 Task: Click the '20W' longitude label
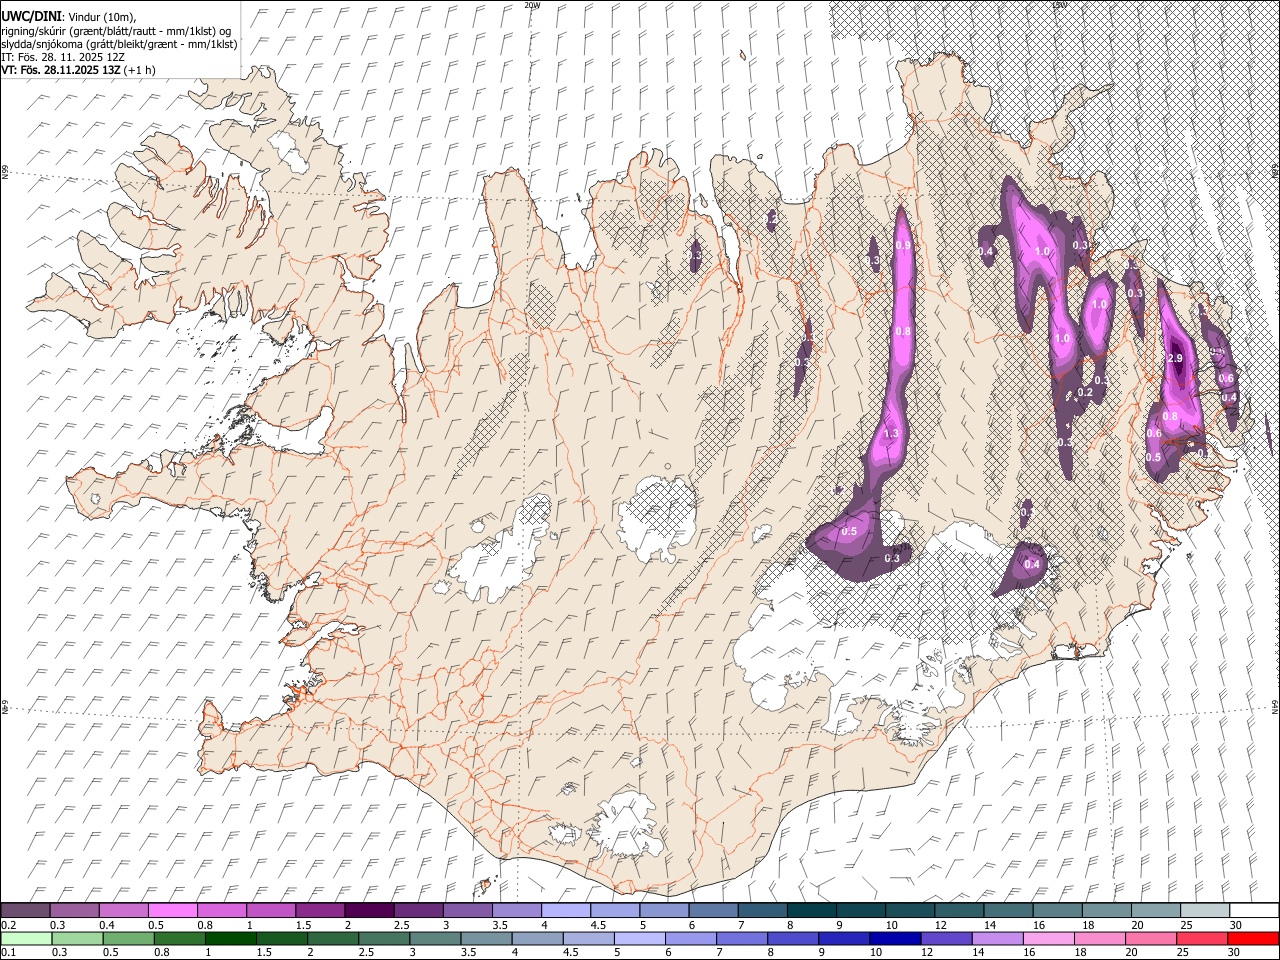click(x=533, y=5)
